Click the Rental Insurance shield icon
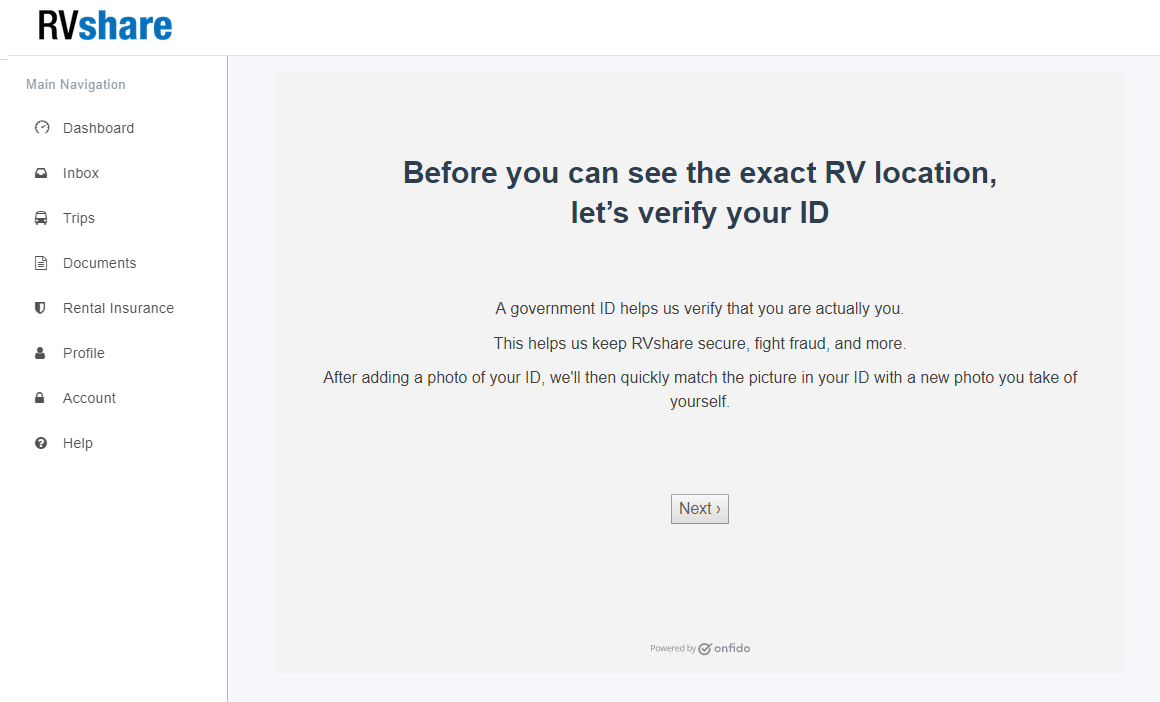This screenshot has height=702, width=1160. (41, 308)
